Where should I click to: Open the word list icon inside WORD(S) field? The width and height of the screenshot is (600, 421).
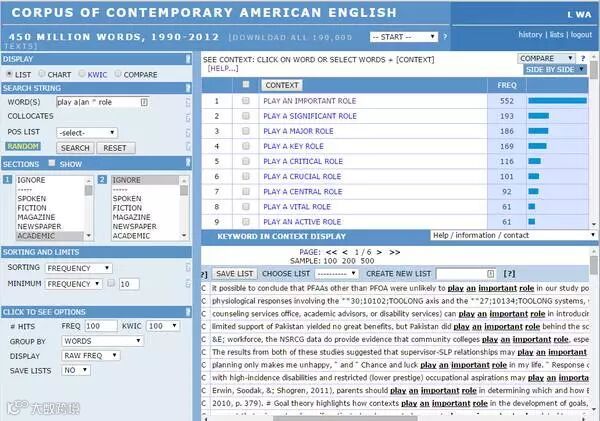pyautogui.click(x=144, y=102)
